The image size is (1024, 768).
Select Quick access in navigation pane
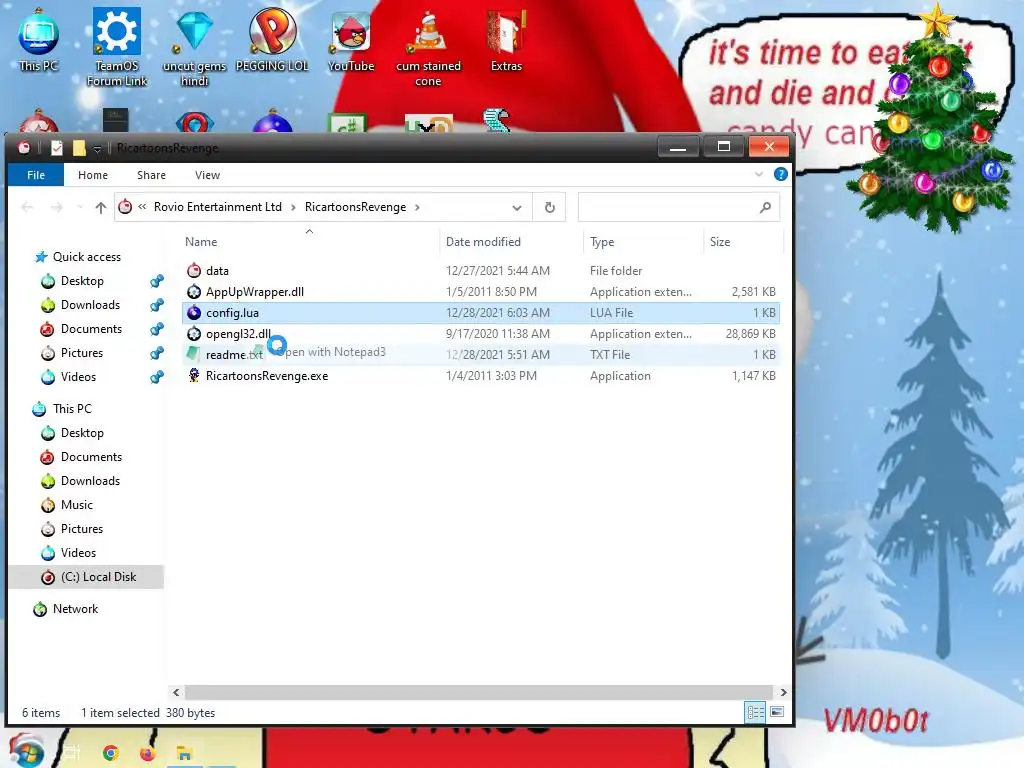86,257
